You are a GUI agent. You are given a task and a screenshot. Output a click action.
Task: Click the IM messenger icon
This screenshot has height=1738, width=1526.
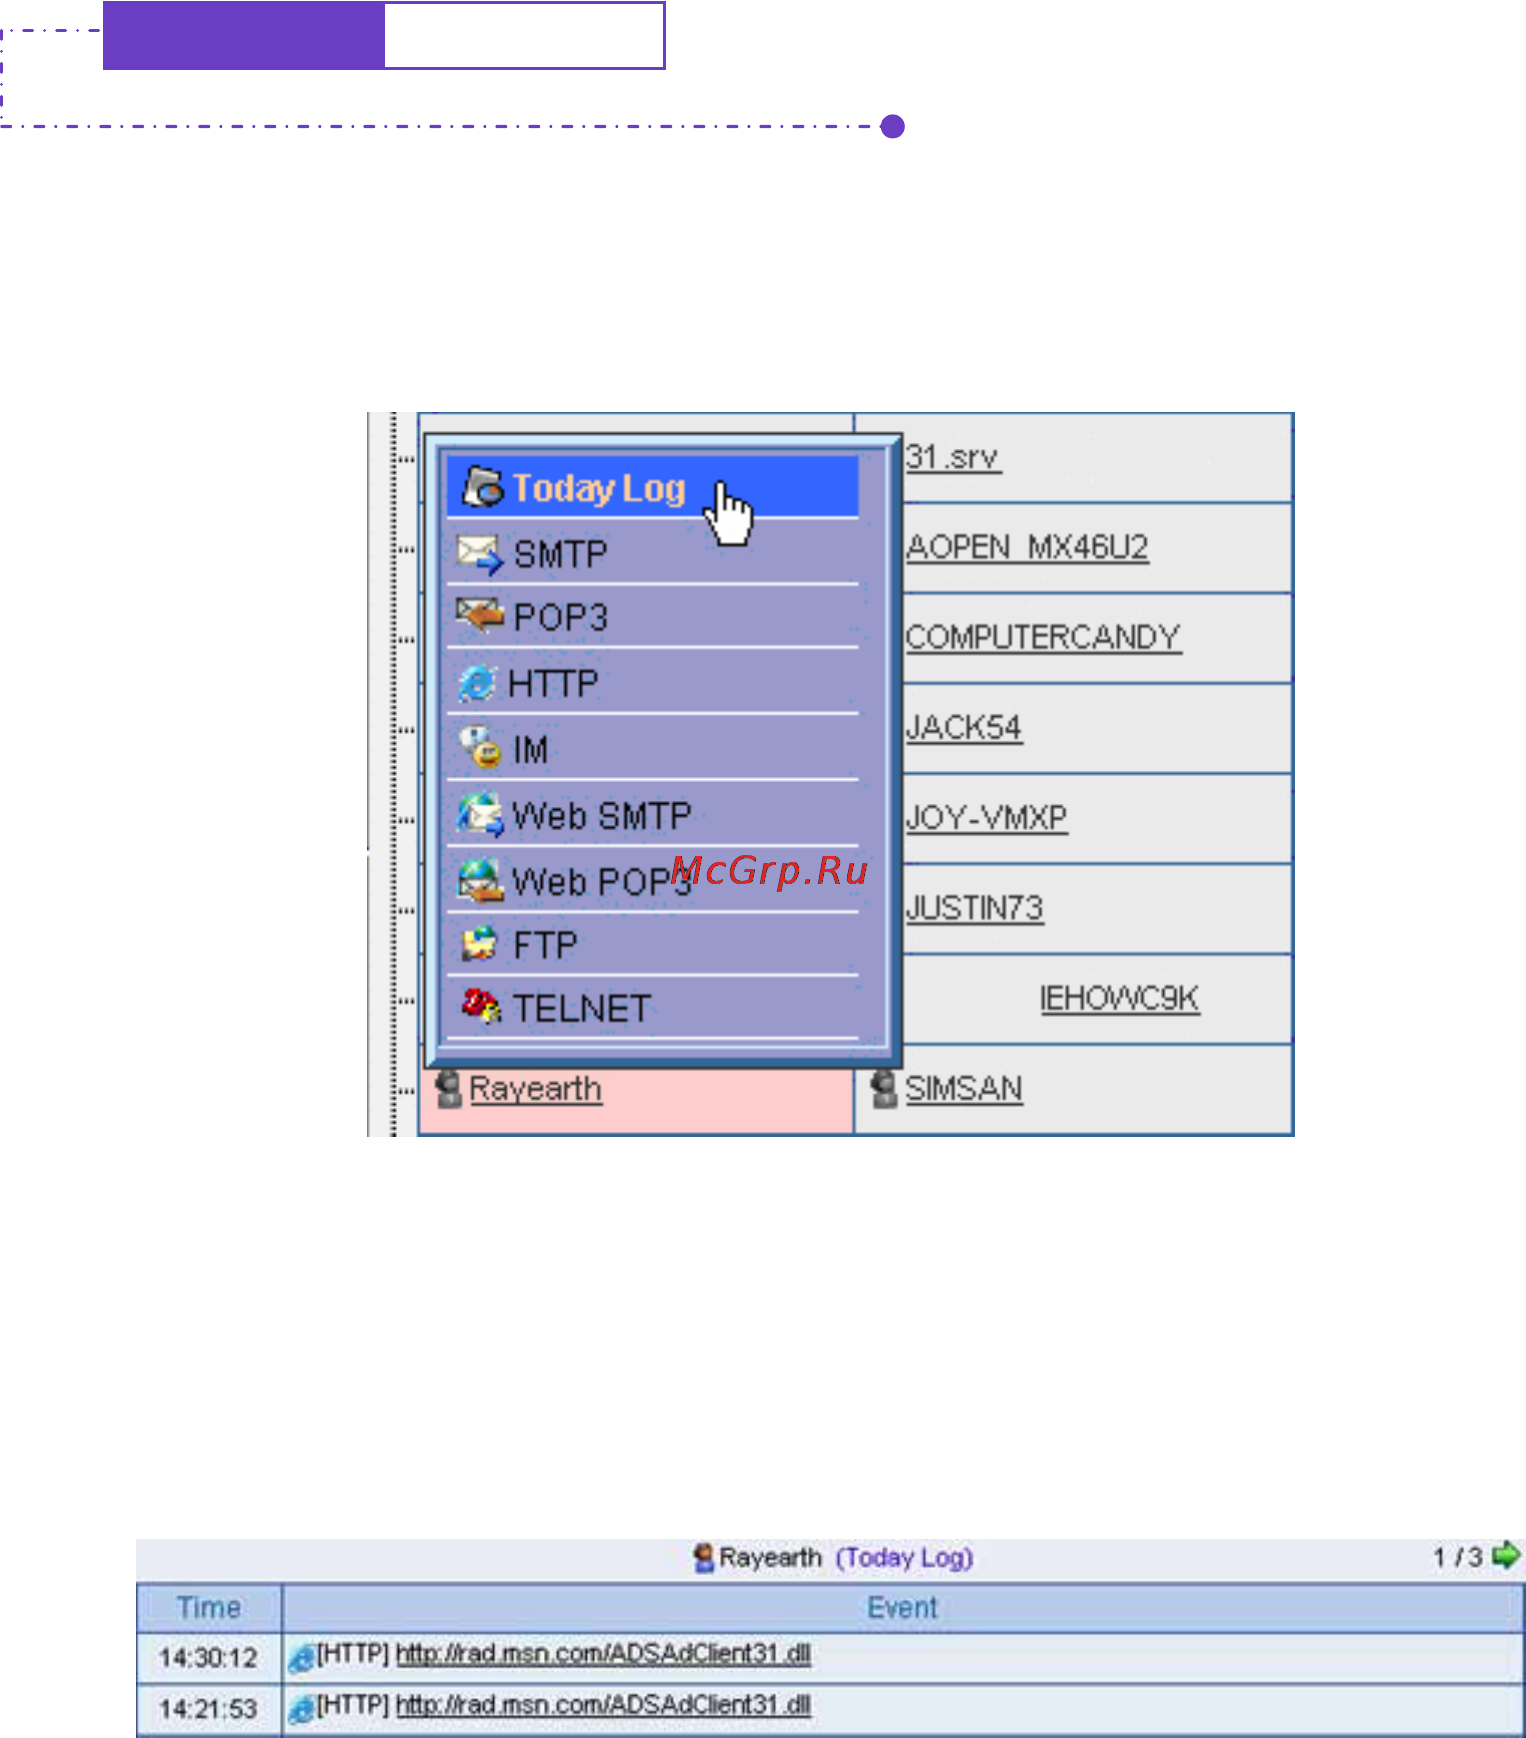(x=480, y=748)
